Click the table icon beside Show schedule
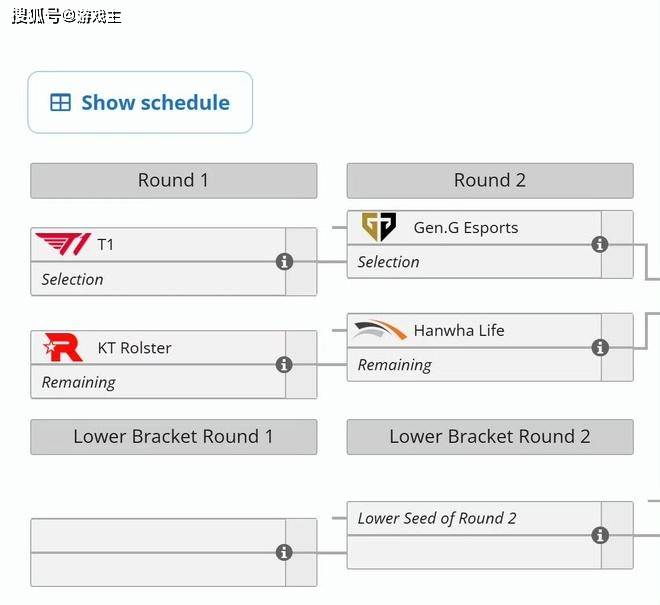Viewport: 660px width, 605px height. coord(60,102)
